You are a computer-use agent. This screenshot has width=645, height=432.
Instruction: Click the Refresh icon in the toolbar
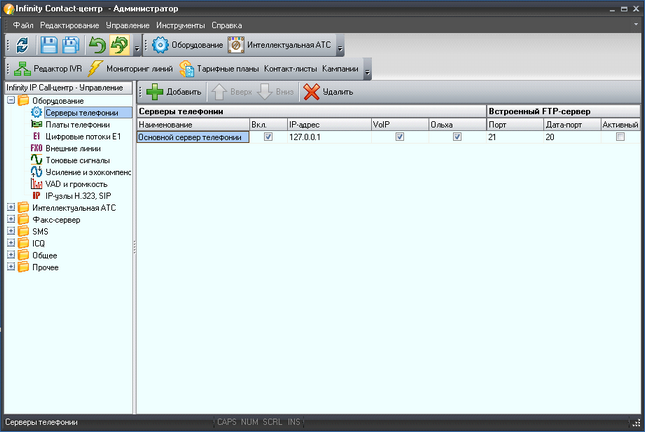click(x=22, y=45)
